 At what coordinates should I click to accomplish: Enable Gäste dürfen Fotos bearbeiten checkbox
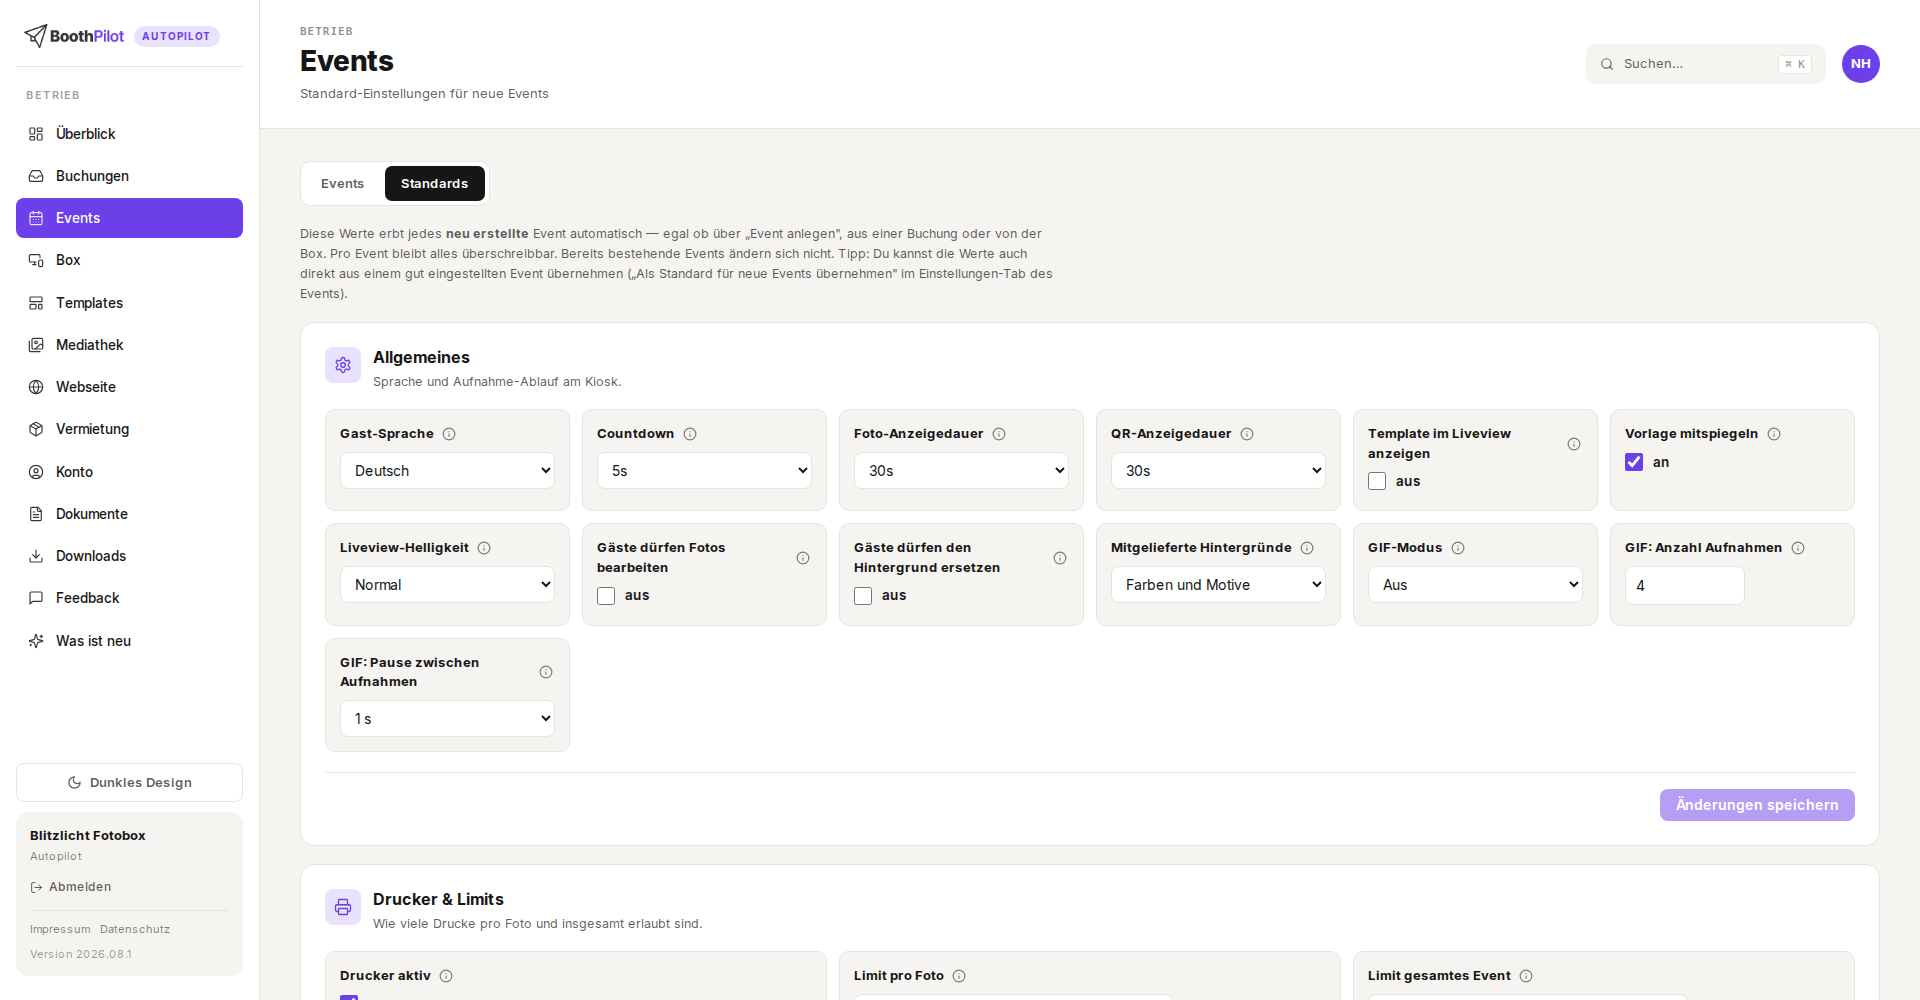606,596
